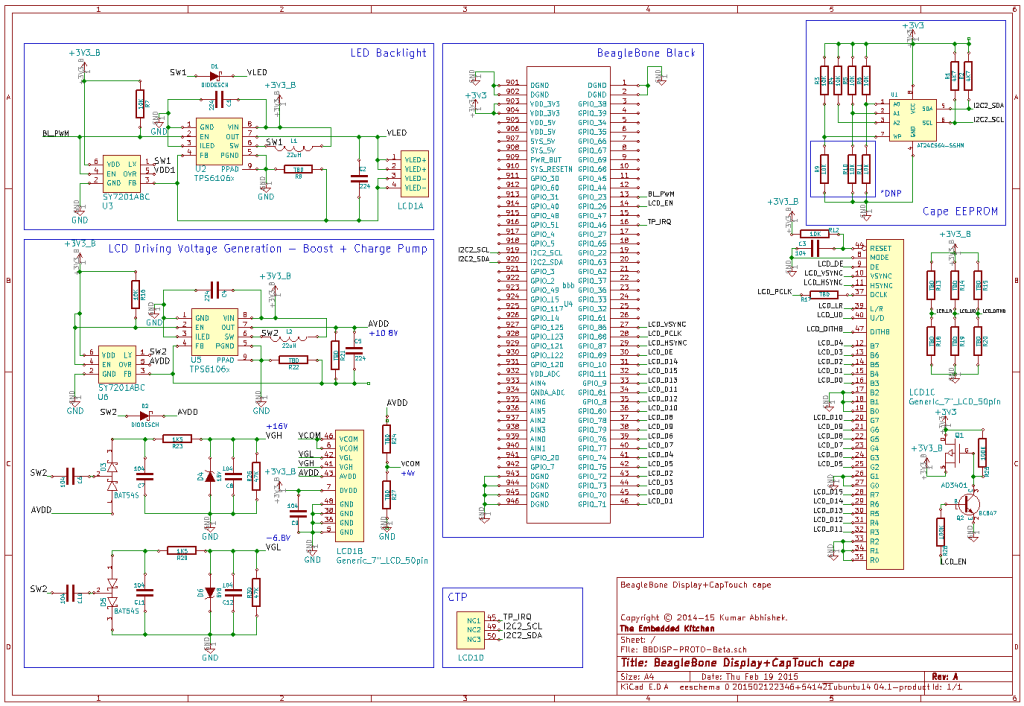Click the LCD1B VCOM connector block

point(349,487)
